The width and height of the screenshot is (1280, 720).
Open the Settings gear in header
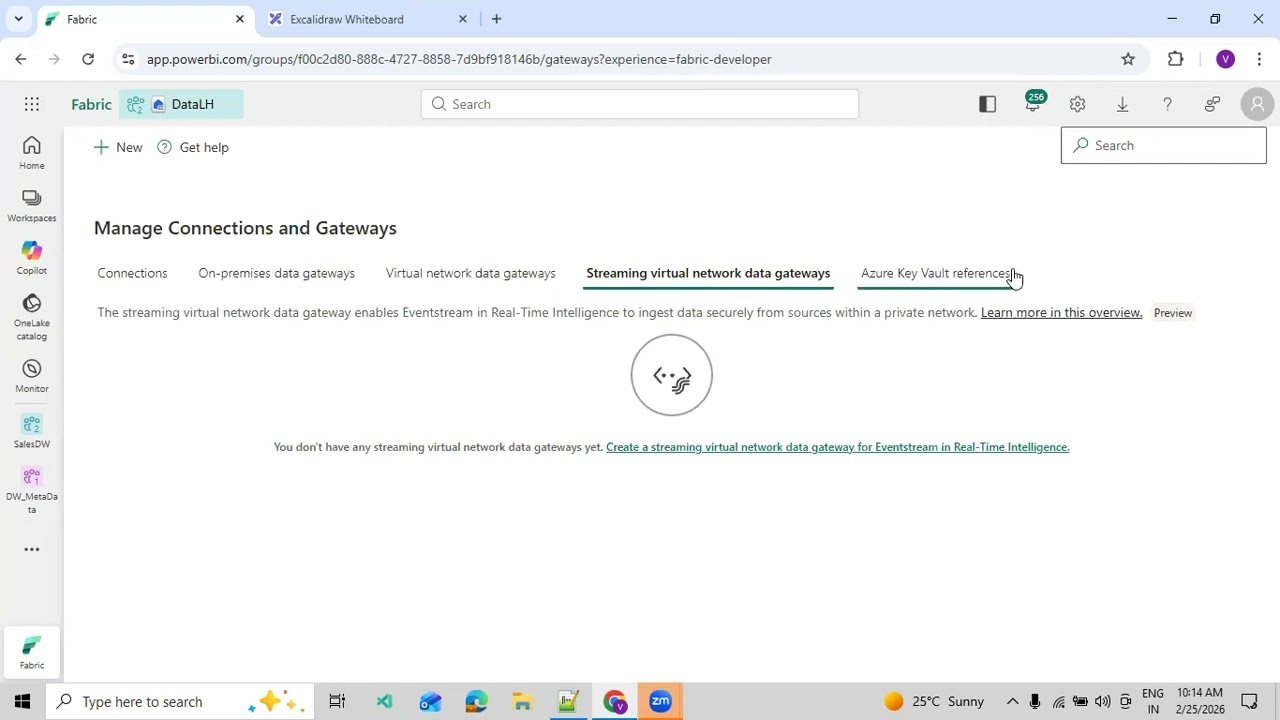coord(1077,104)
